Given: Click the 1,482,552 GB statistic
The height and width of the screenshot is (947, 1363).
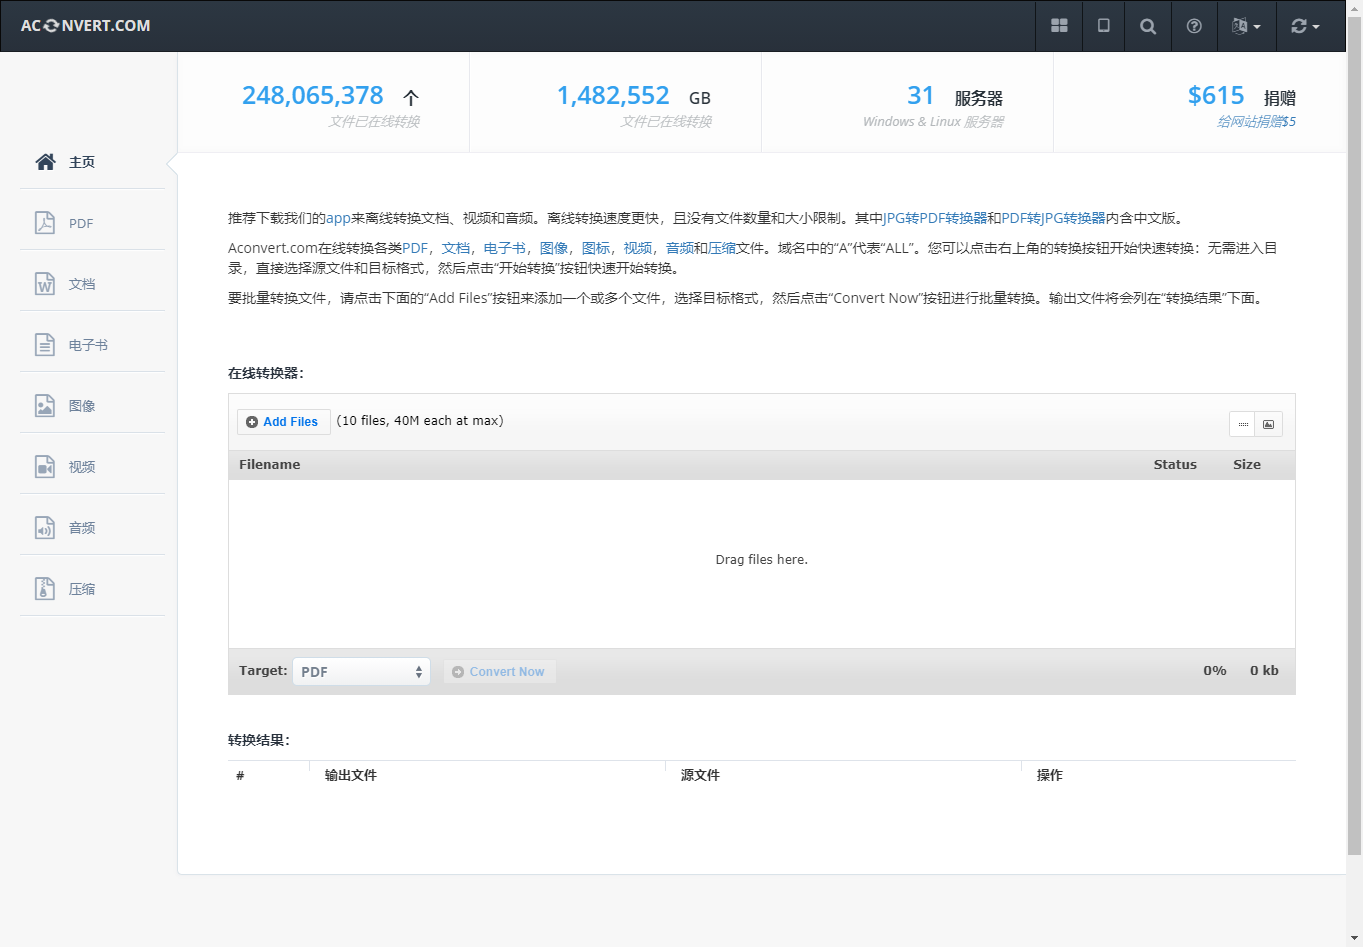Looking at the screenshot, I should click(x=634, y=96).
